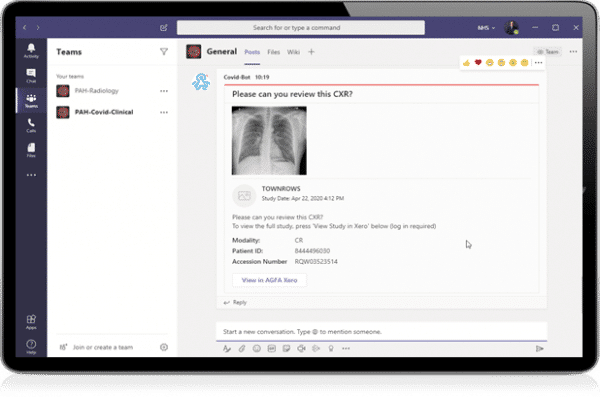Image resolution: width=600 pixels, height=397 pixels.
Task: Switch to the Wiki tab
Action: pos(293,52)
